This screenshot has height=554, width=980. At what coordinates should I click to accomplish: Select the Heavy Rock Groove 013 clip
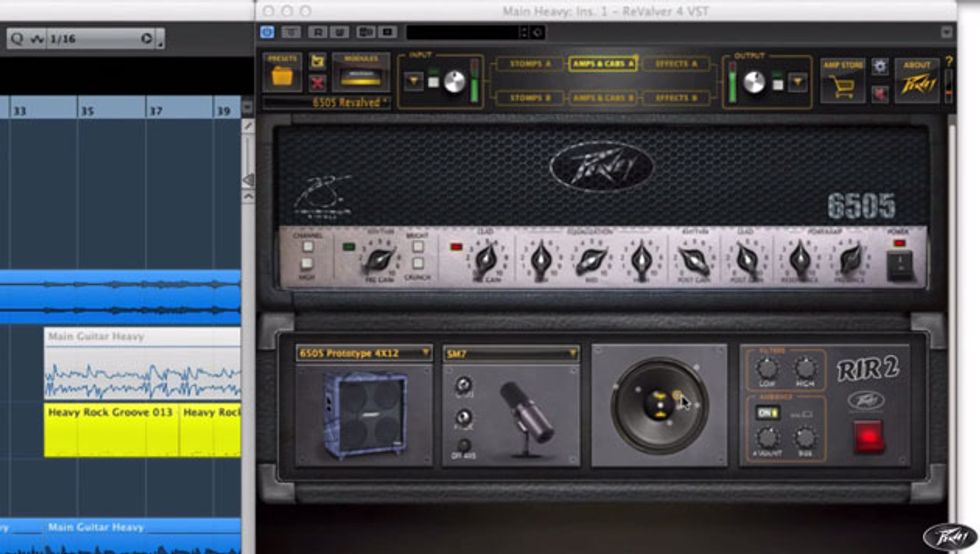110,412
